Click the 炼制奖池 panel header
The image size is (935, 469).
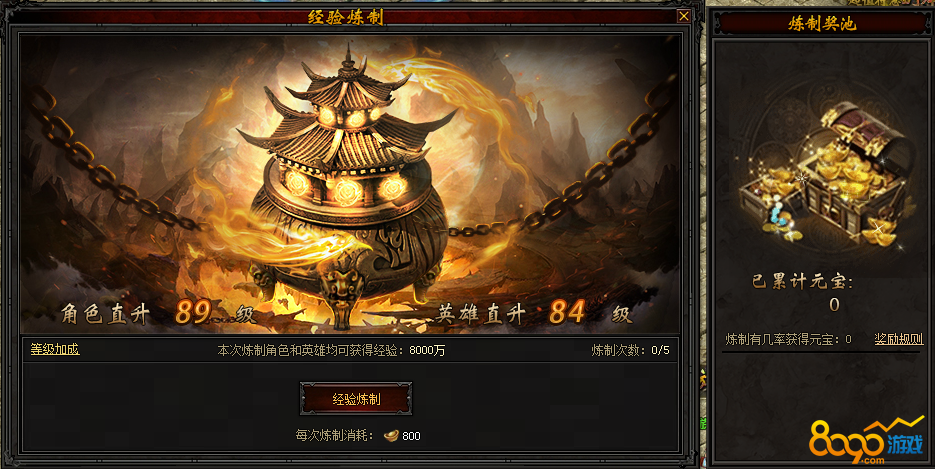pyautogui.click(x=822, y=23)
